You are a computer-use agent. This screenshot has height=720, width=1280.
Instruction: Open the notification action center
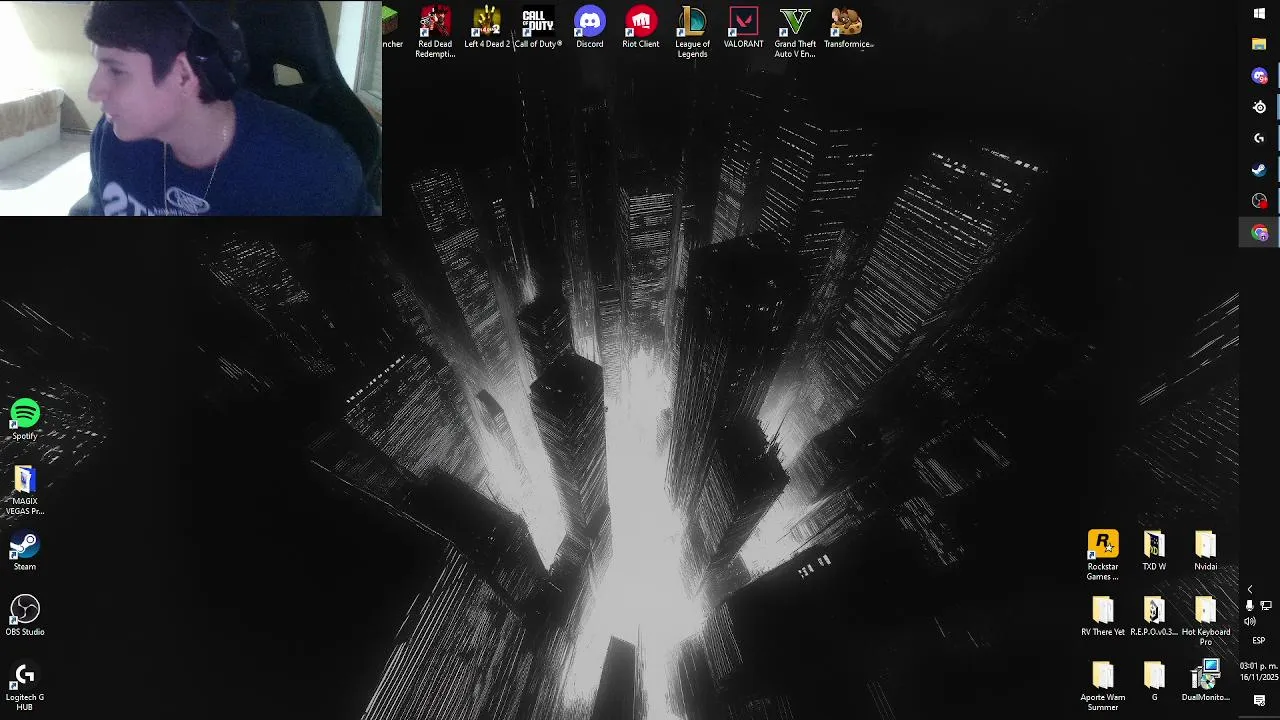pos(1259,701)
